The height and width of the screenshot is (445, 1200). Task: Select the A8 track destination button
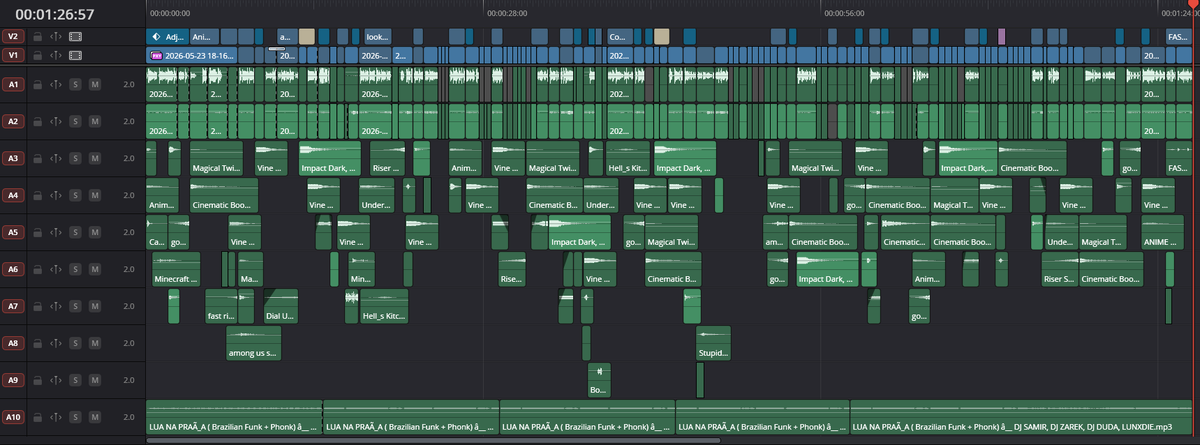click(x=13, y=344)
